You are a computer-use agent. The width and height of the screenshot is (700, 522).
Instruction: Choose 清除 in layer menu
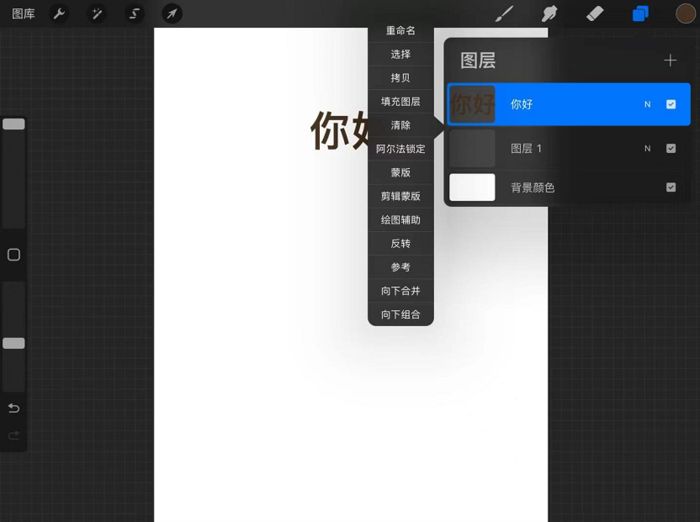click(400, 125)
